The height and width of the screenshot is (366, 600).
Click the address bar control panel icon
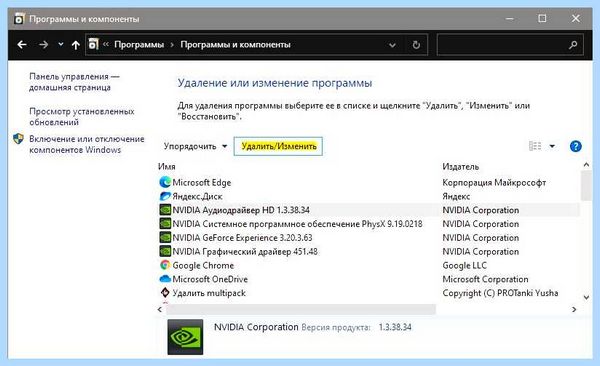[x=93, y=44]
